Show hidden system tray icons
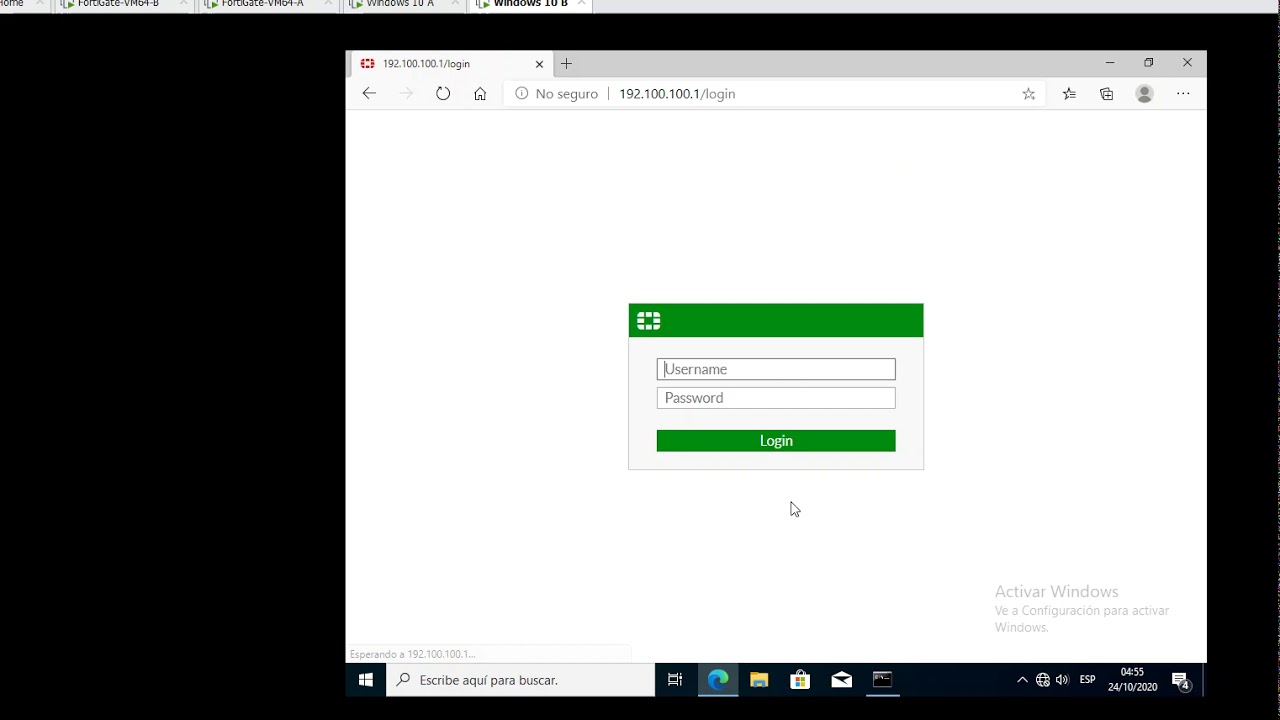 pos(1022,680)
